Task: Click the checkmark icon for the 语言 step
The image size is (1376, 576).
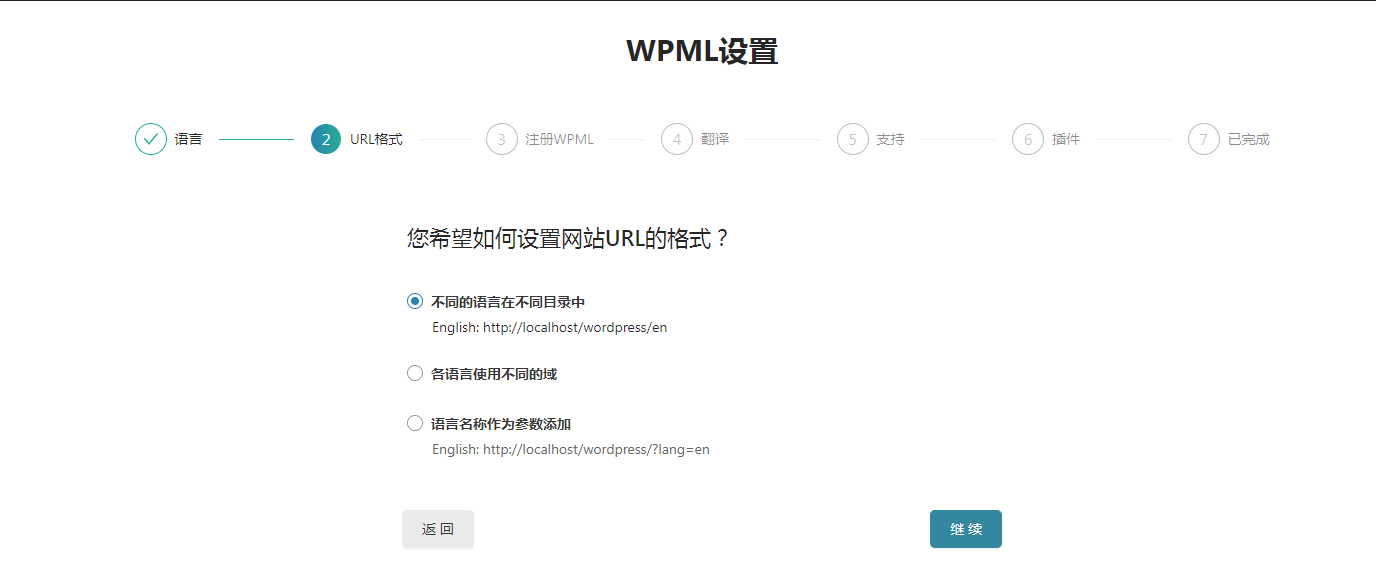Action: 151,139
